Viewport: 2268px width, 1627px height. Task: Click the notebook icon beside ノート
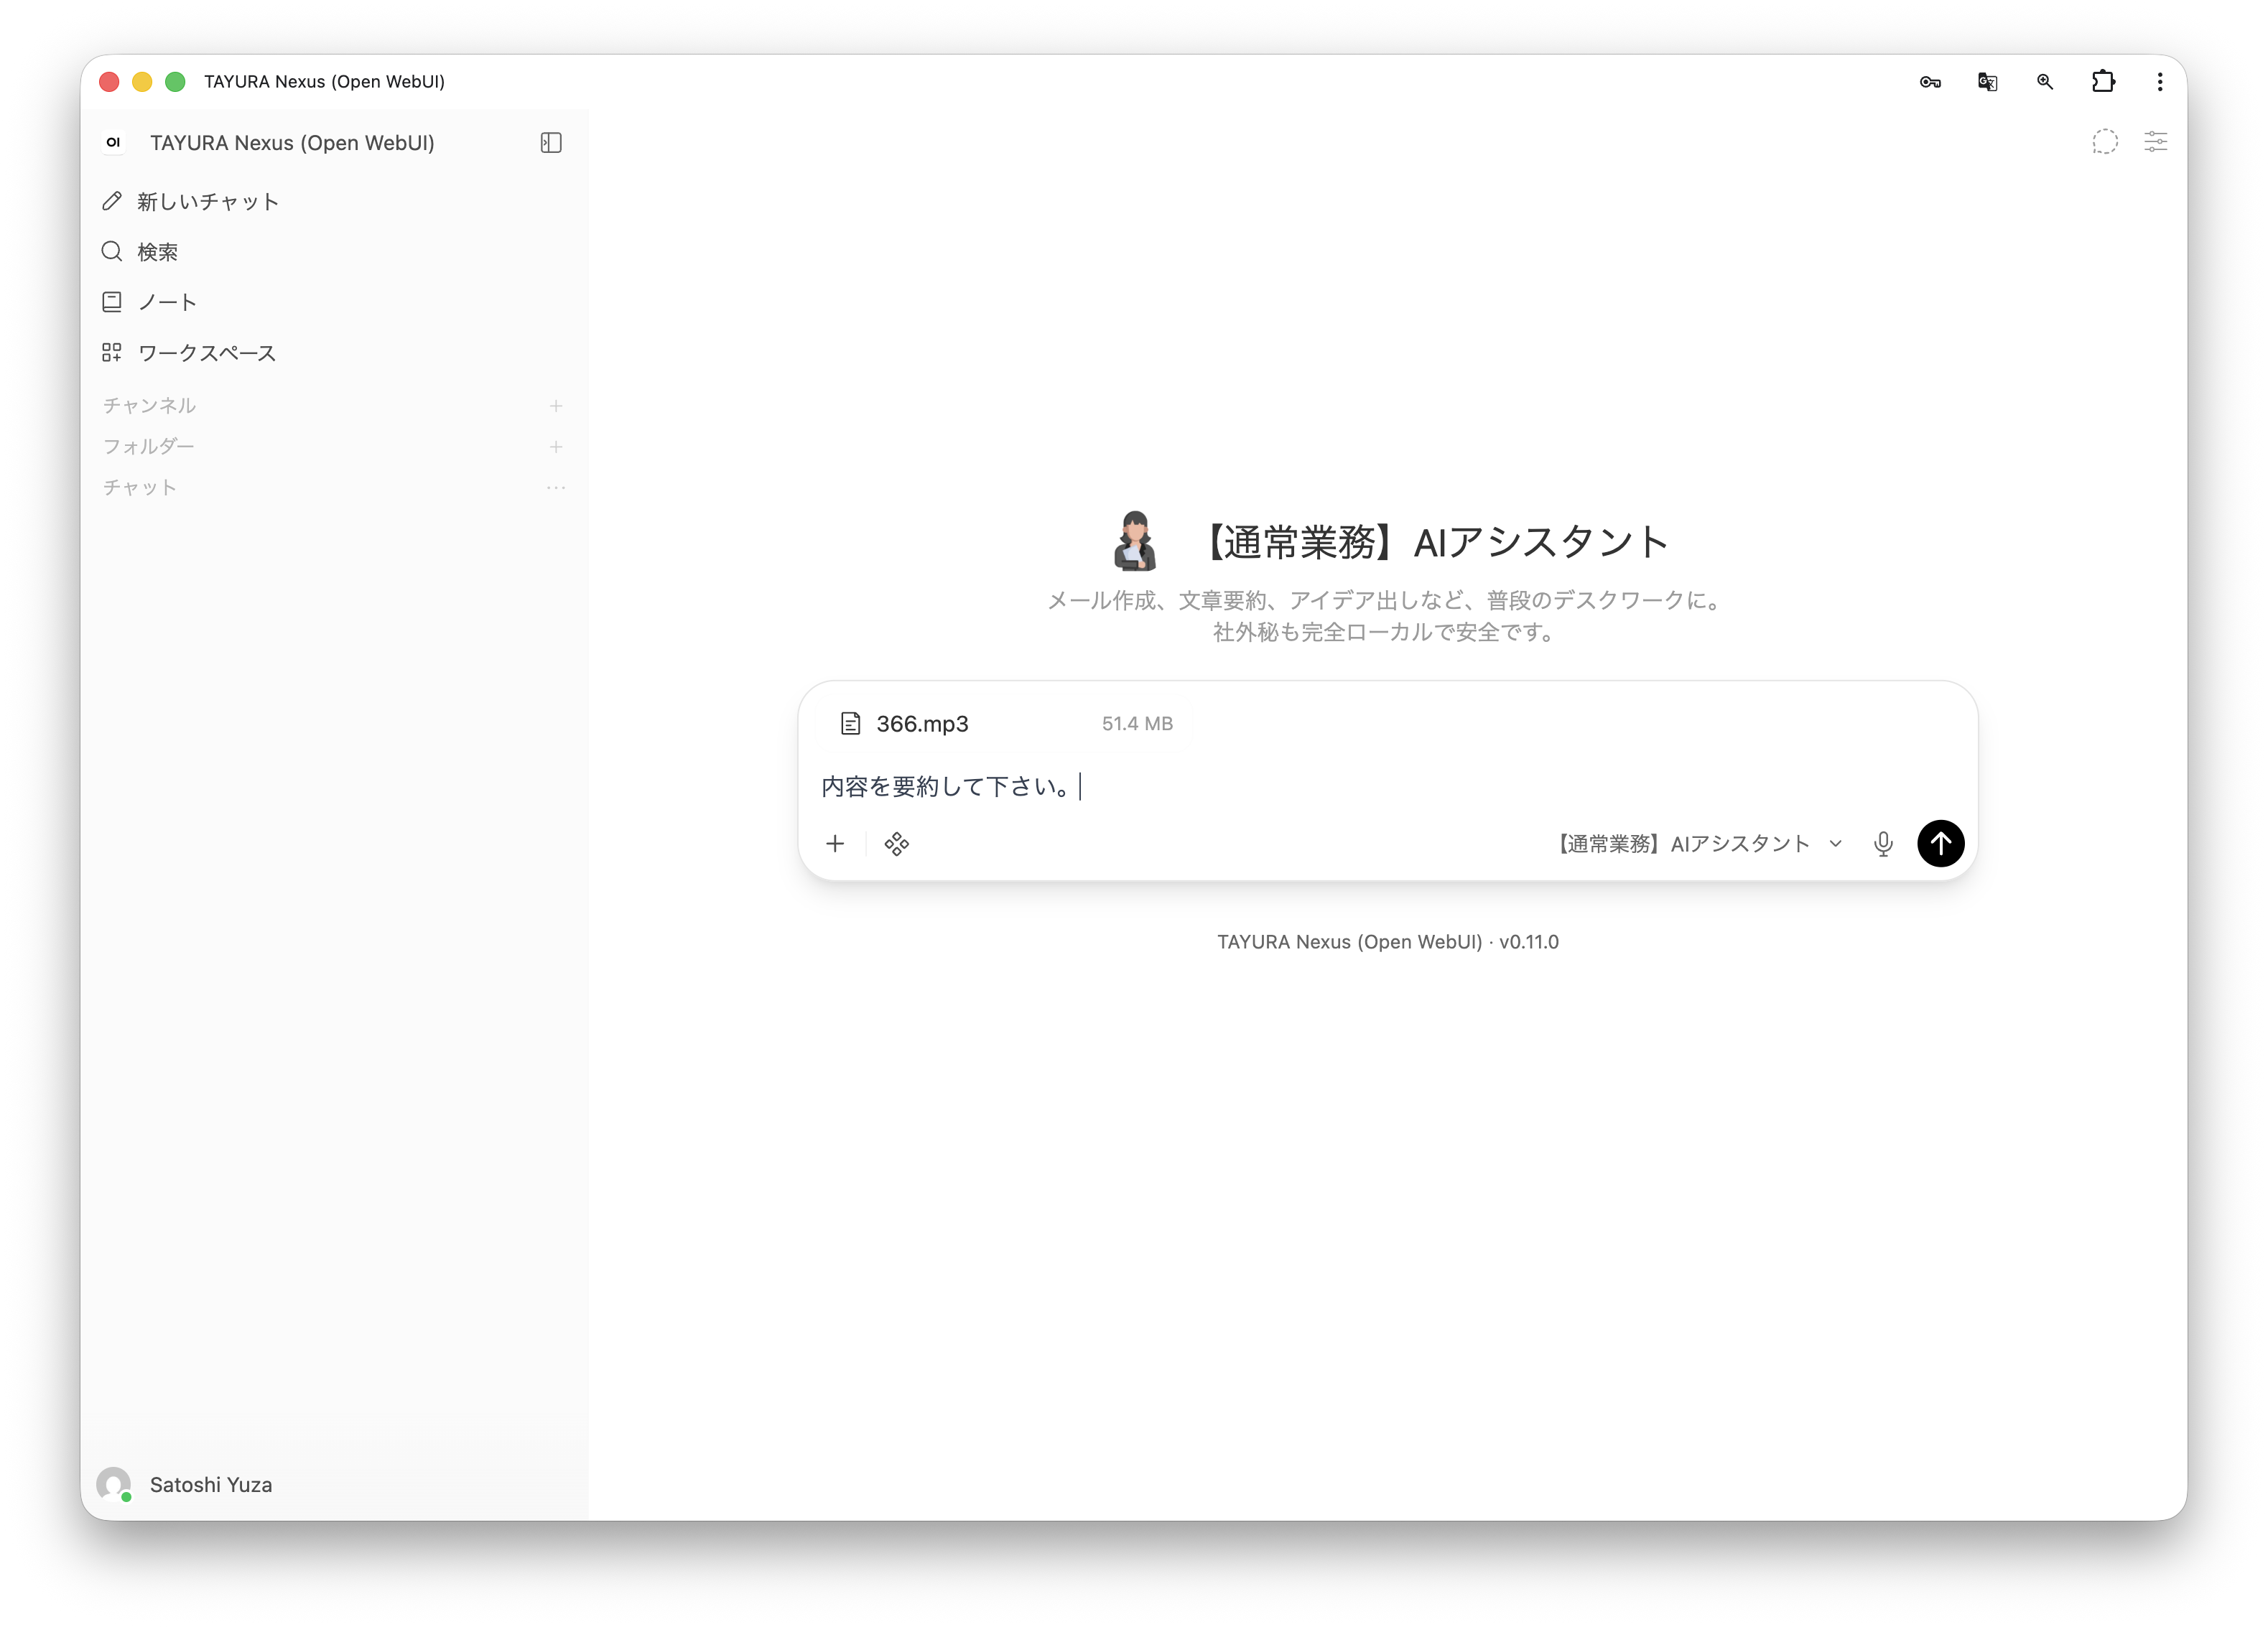(x=112, y=302)
